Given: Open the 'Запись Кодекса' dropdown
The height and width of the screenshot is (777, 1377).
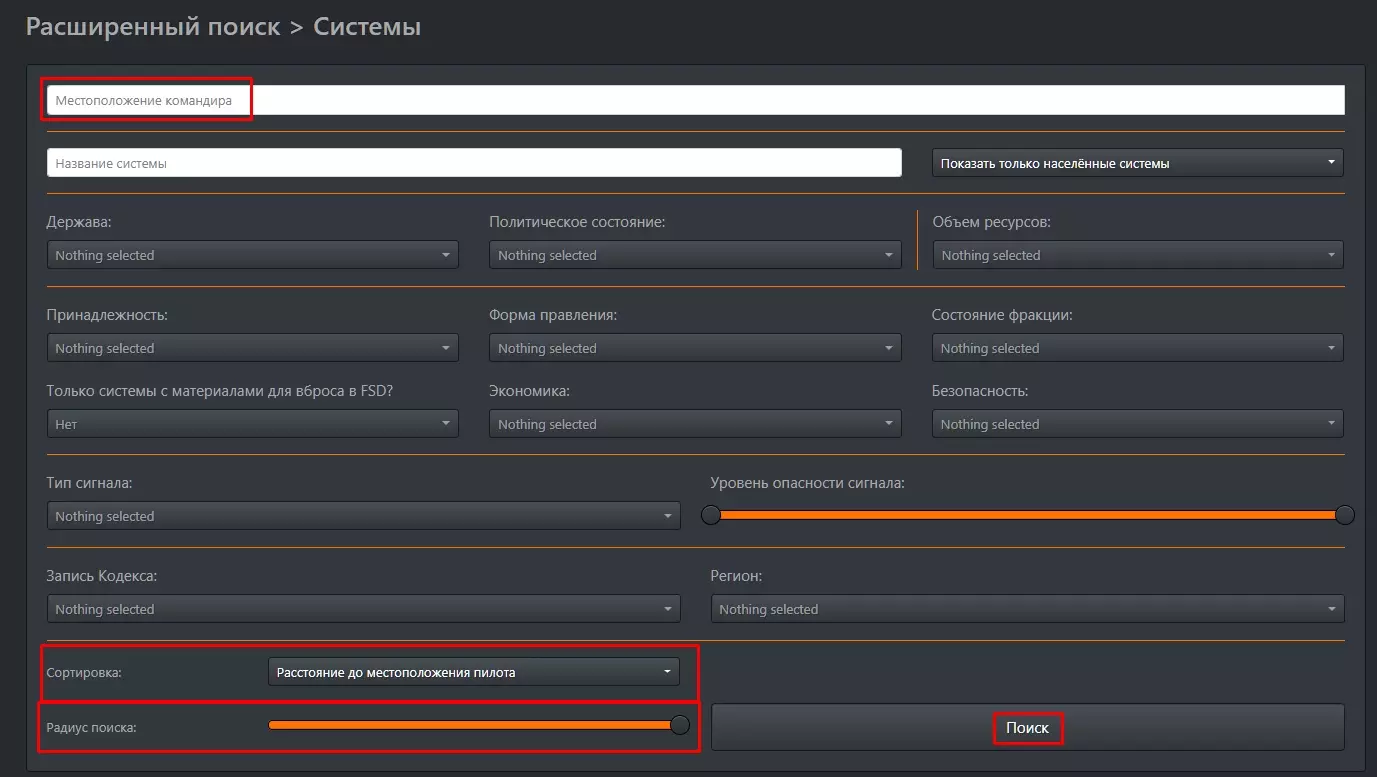Looking at the screenshot, I should pyautogui.click(x=363, y=609).
